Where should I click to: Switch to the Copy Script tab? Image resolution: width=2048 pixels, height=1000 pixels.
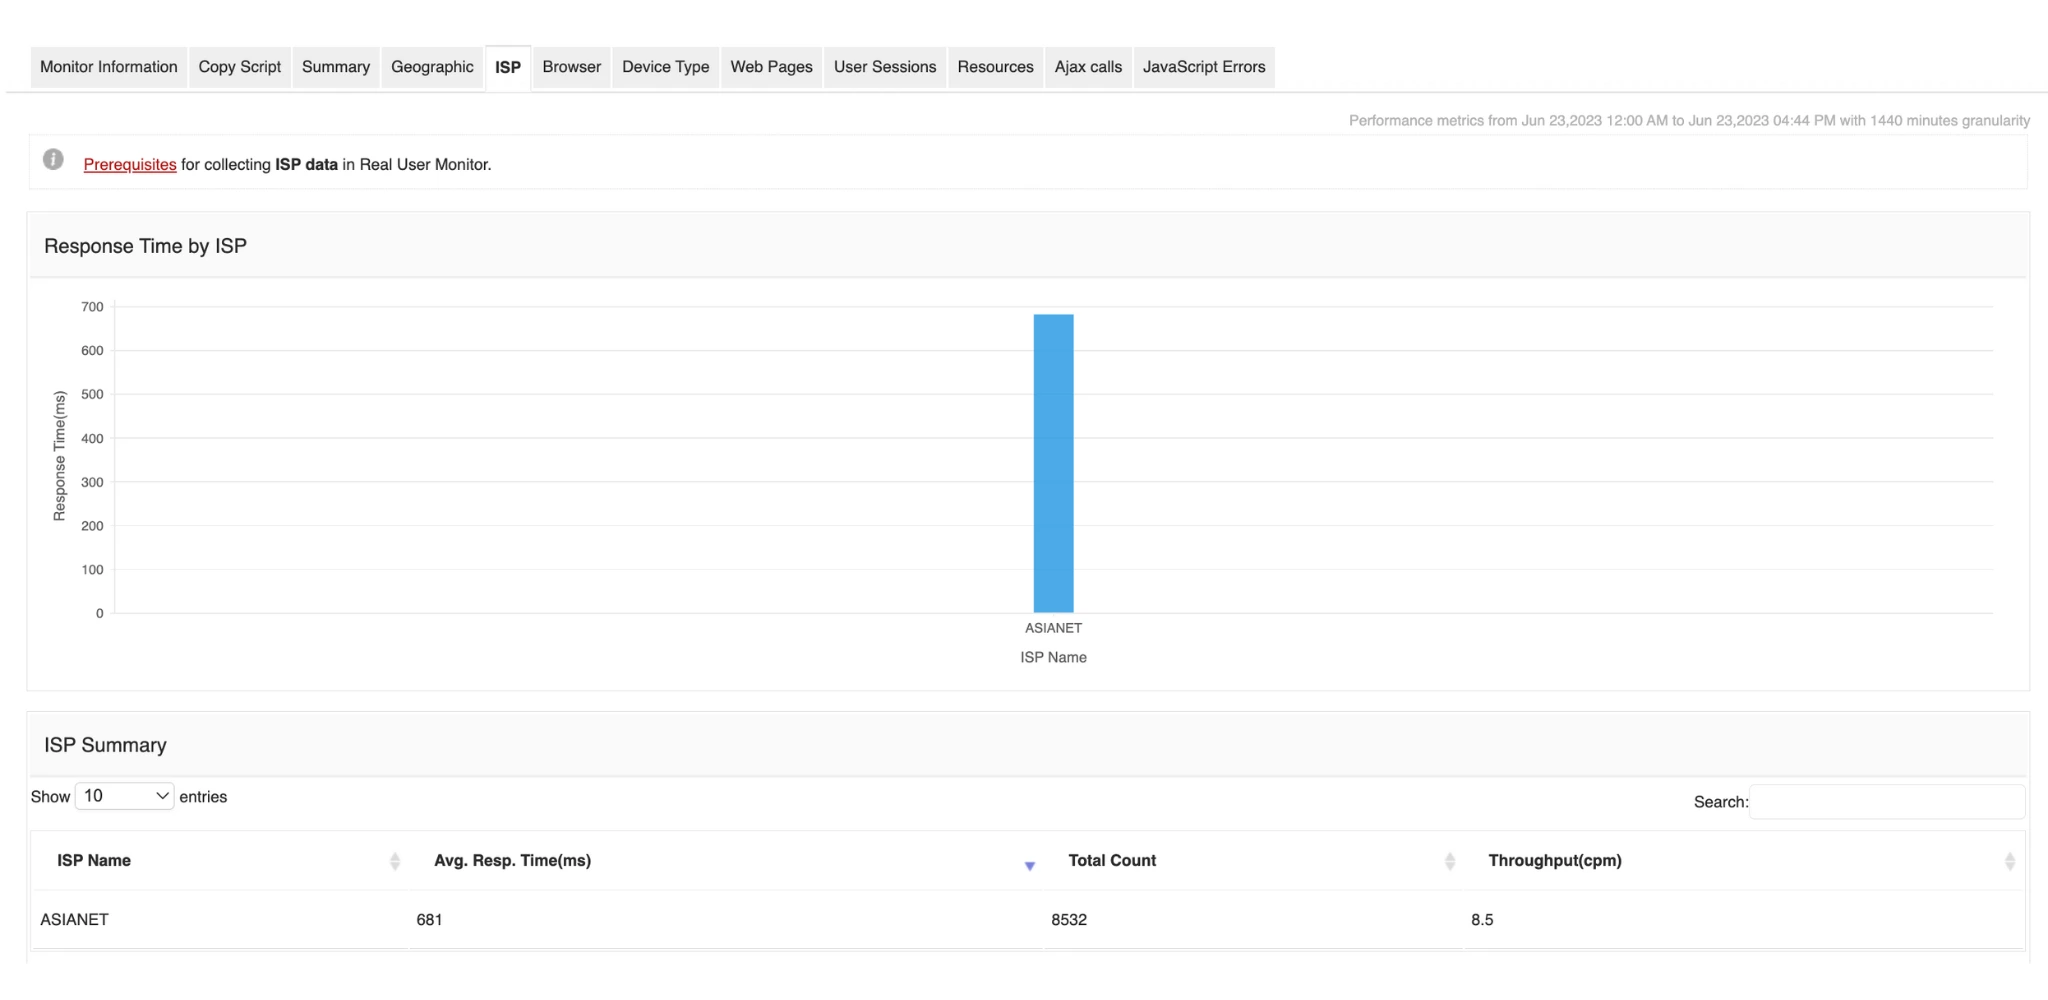click(x=240, y=67)
